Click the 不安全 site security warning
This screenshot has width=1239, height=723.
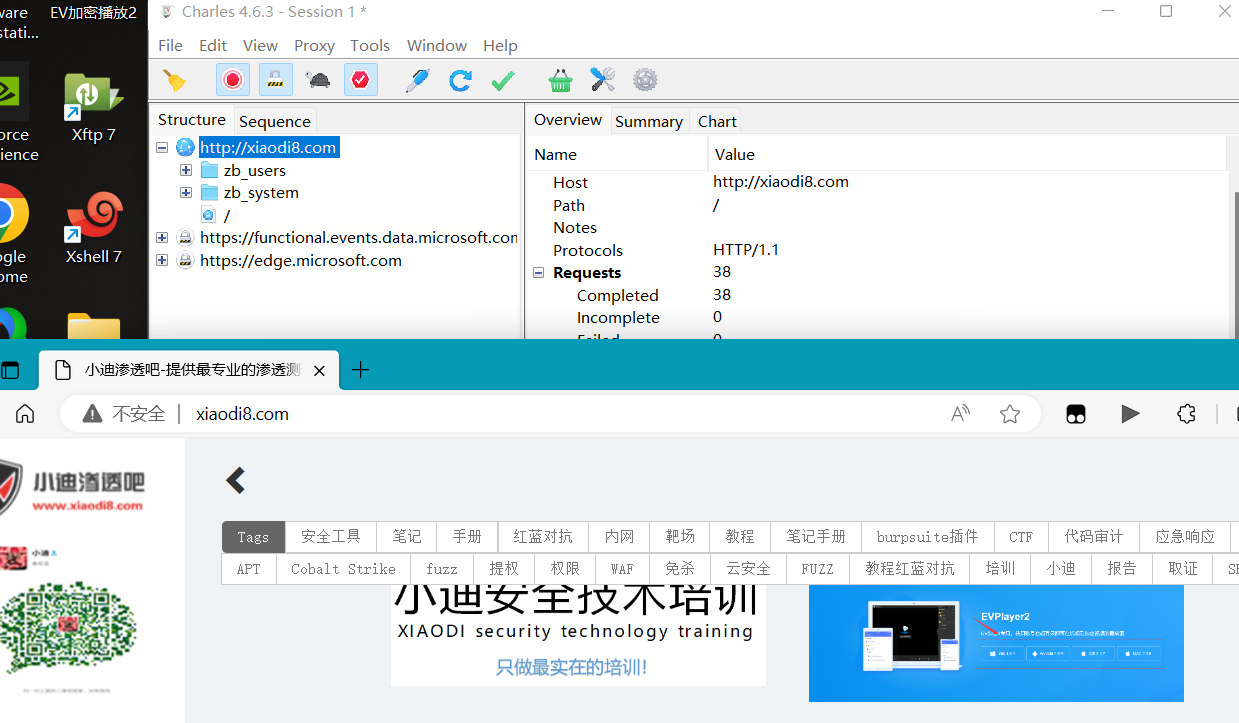coord(124,414)
